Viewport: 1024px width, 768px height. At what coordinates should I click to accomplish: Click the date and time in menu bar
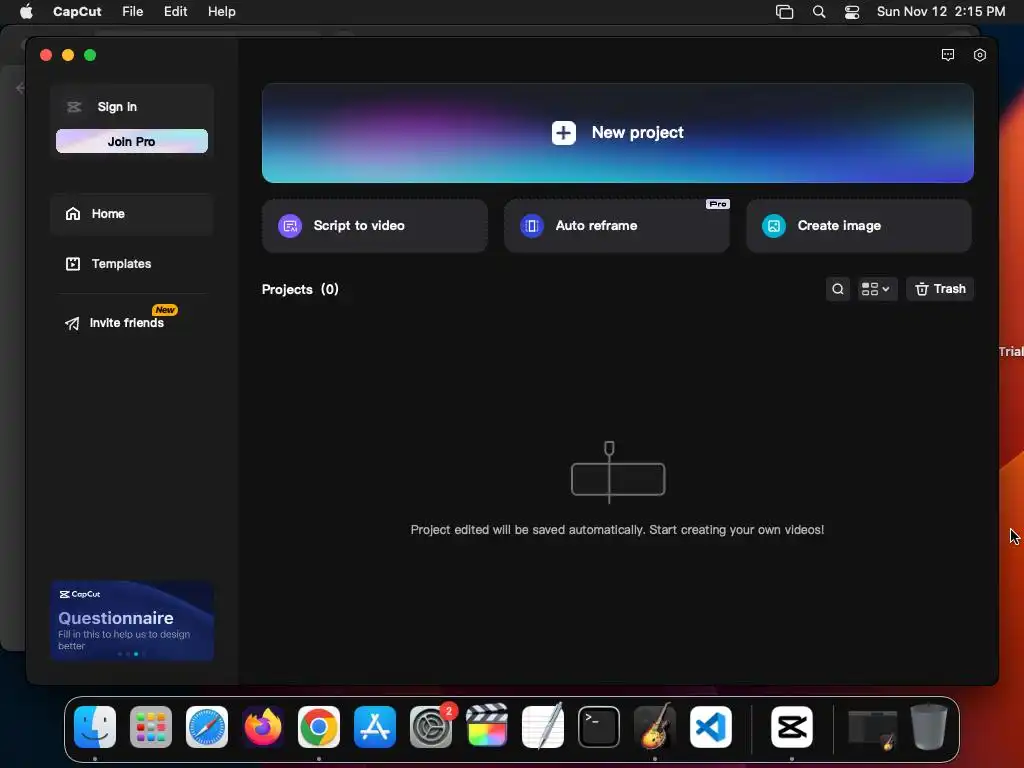pyautogui.click(x=940, y=12)
